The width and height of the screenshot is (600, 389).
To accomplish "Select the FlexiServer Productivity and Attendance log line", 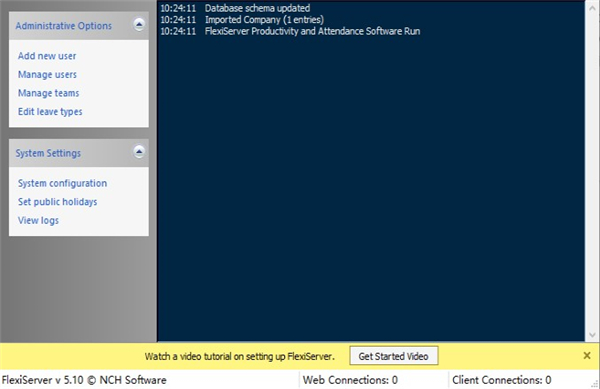I will (x=290, y=31).
